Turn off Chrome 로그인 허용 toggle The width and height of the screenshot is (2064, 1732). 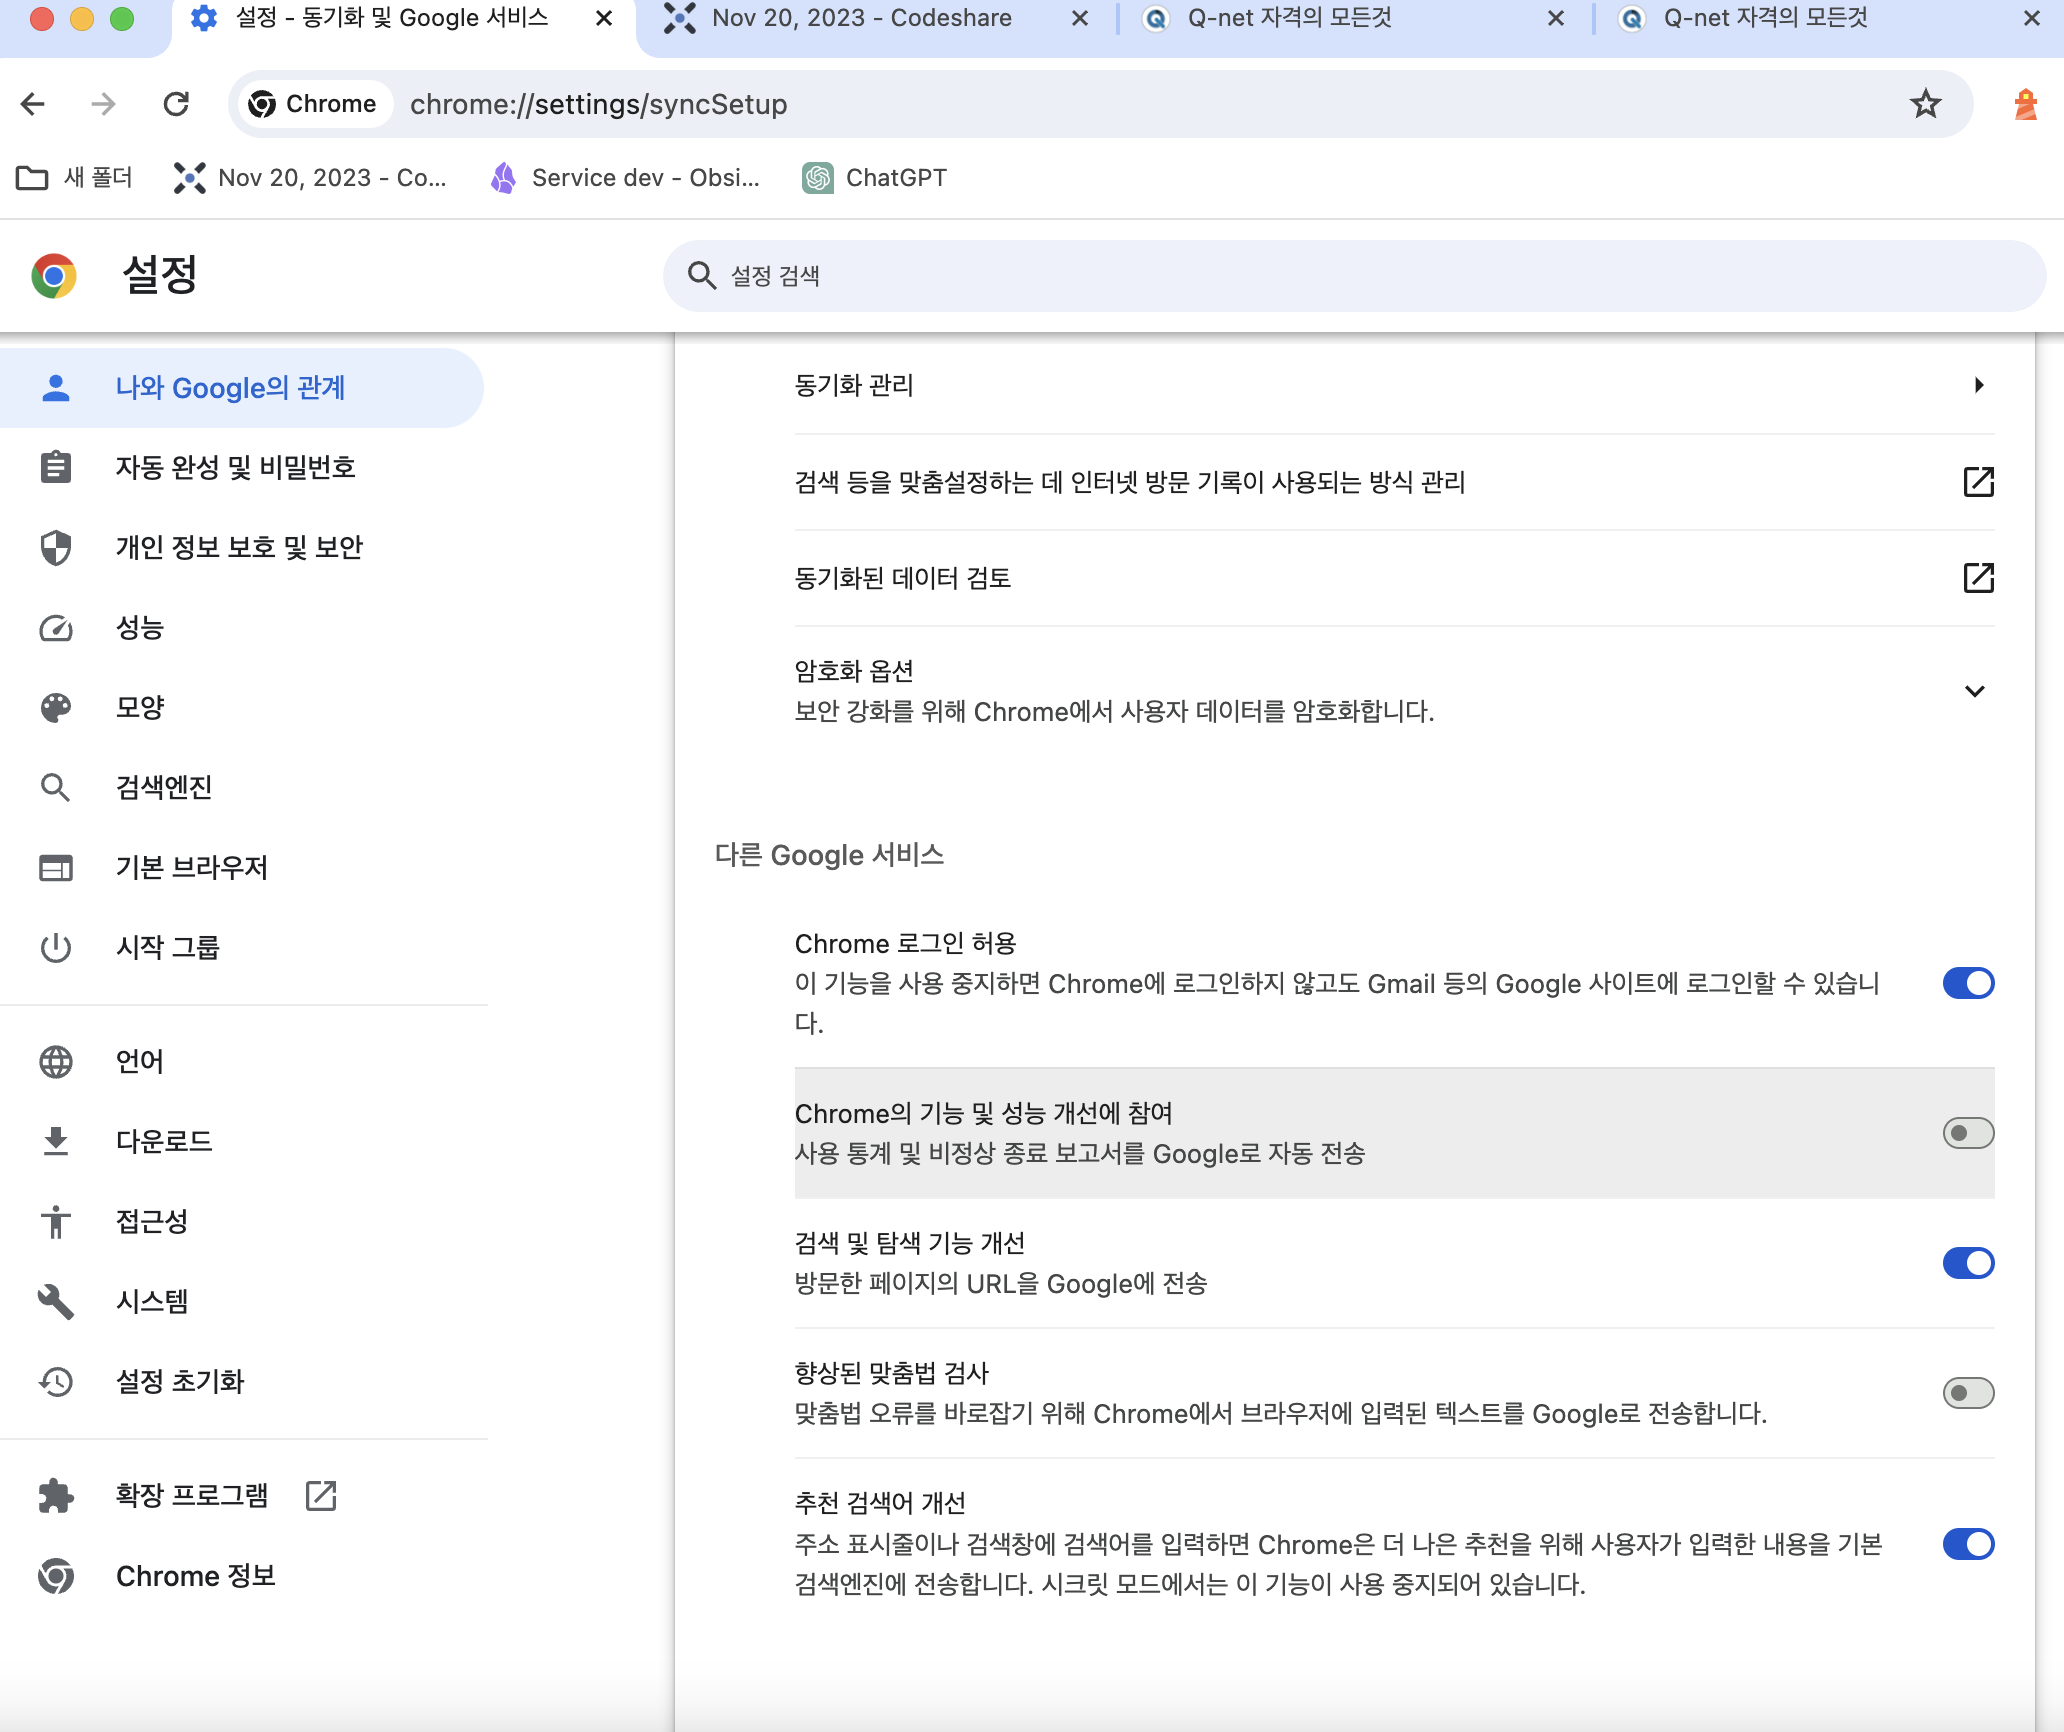[1968, 983]
